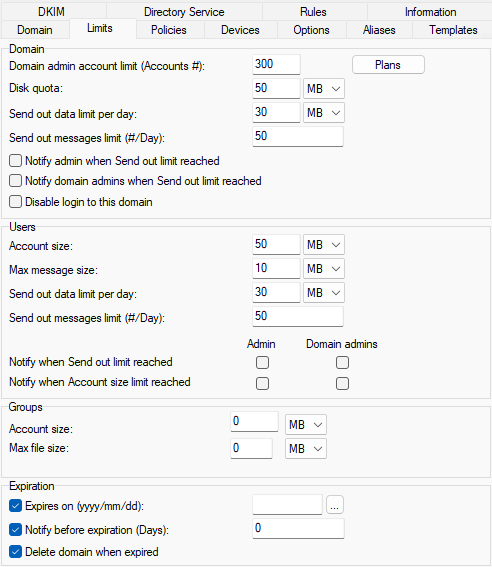This screenshot has width=492, height=567.
Task: Toggle Notify before expiration checkbox
Action: tap(15, 530)
